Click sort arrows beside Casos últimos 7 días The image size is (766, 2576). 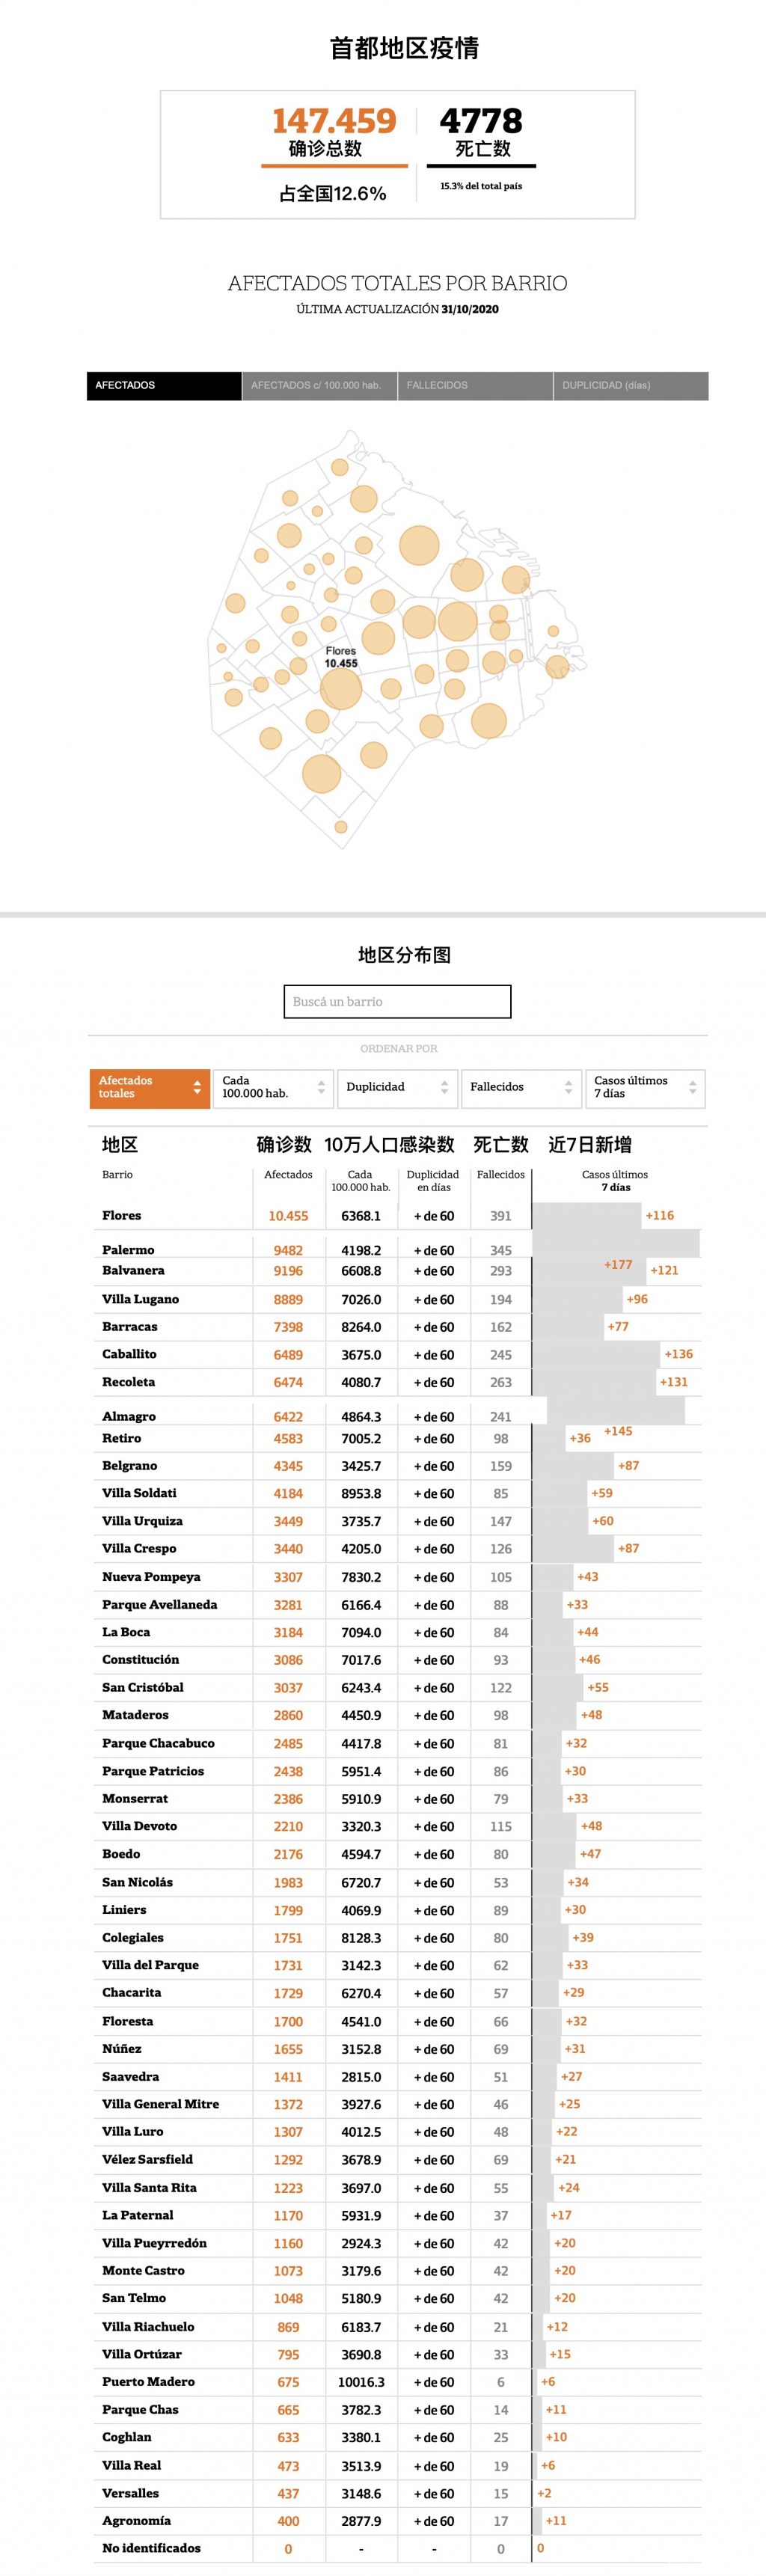click(693, 1087)
